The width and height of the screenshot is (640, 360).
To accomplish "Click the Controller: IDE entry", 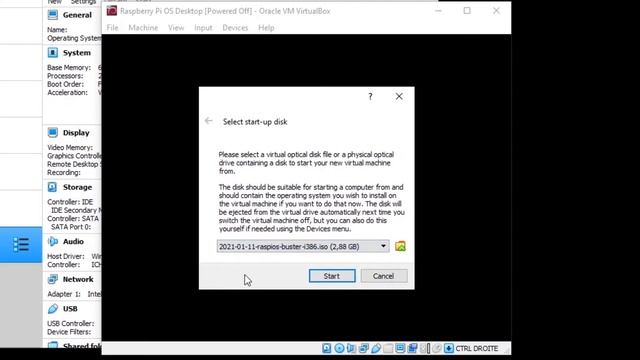I will pos(70,202).
